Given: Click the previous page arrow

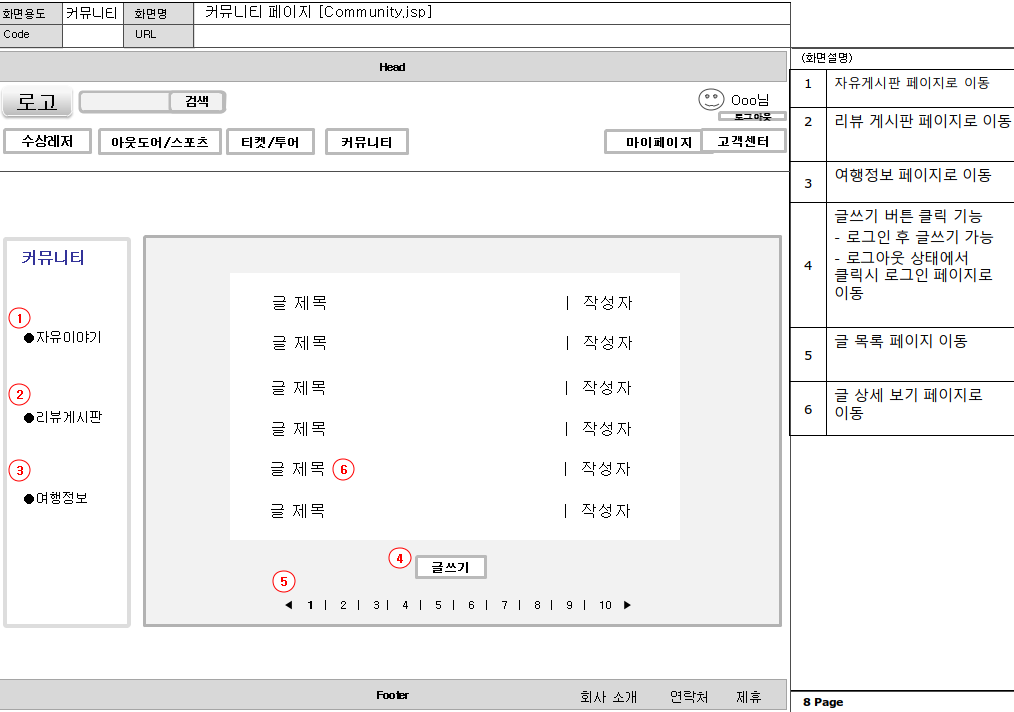Looking at the screenshot, I should pyautogui.click(x=288, y=605).
